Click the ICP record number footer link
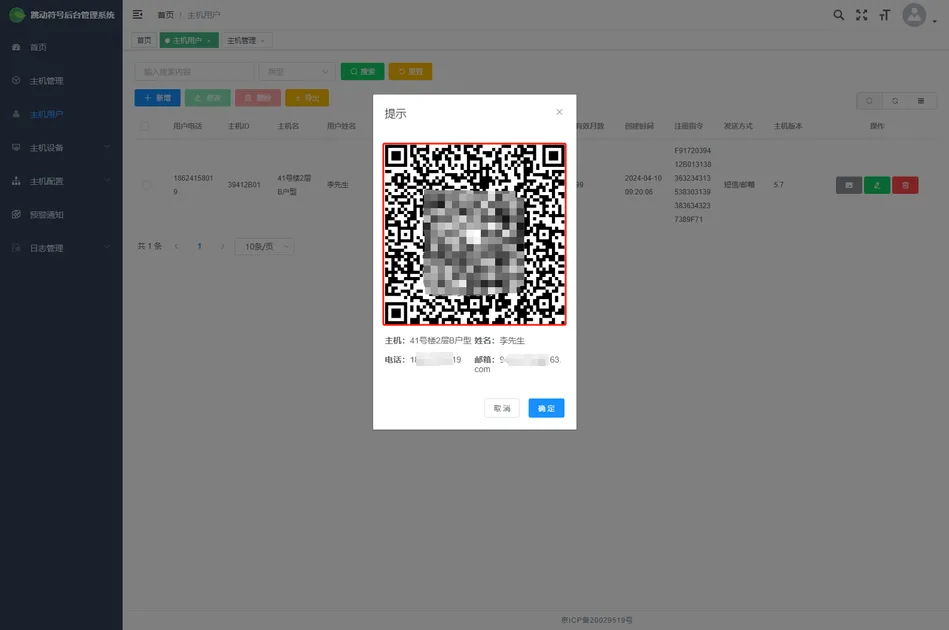949x630 pixels. [x=597, y=620]
